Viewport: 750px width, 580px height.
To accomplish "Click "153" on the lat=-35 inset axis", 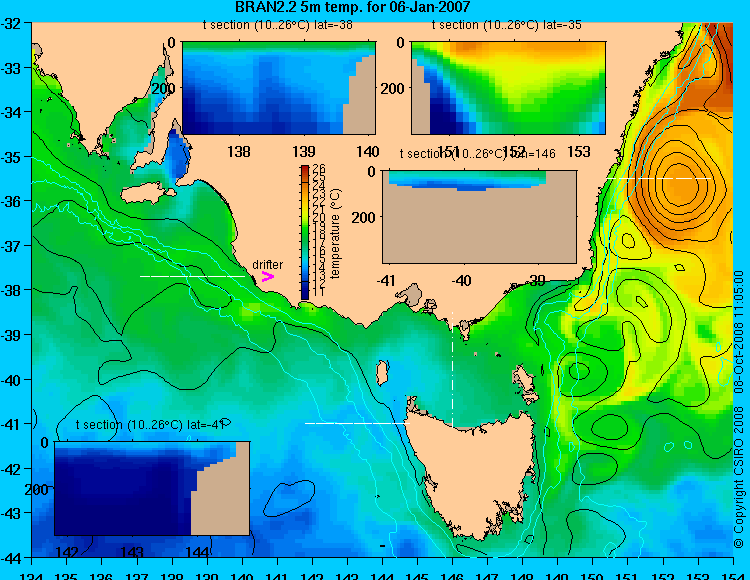I will click(578, 152).
